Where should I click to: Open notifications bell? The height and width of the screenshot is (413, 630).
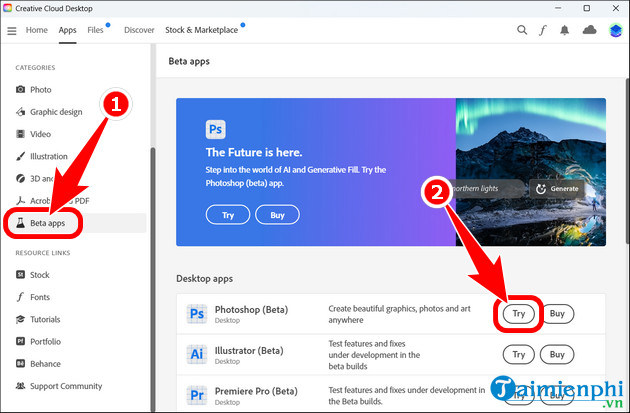pos(565,30)
